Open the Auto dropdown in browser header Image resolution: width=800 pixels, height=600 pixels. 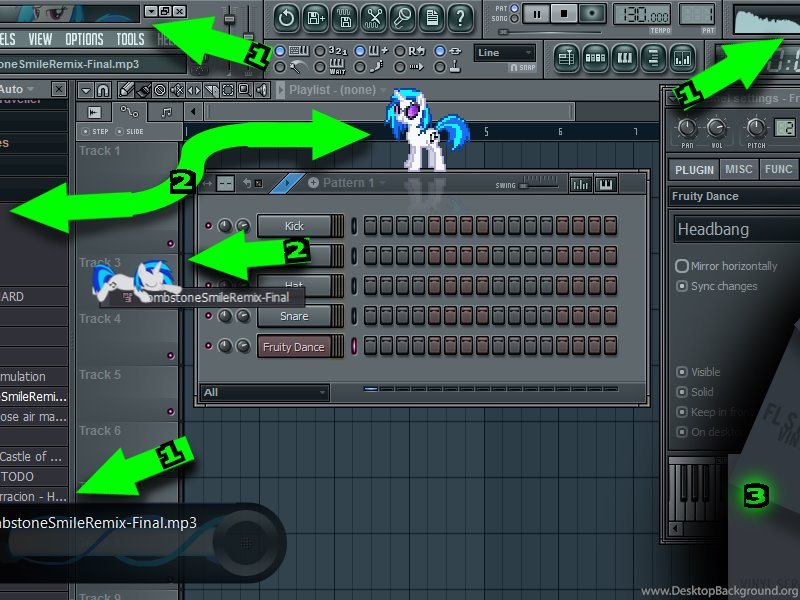[x=17, y=89]
